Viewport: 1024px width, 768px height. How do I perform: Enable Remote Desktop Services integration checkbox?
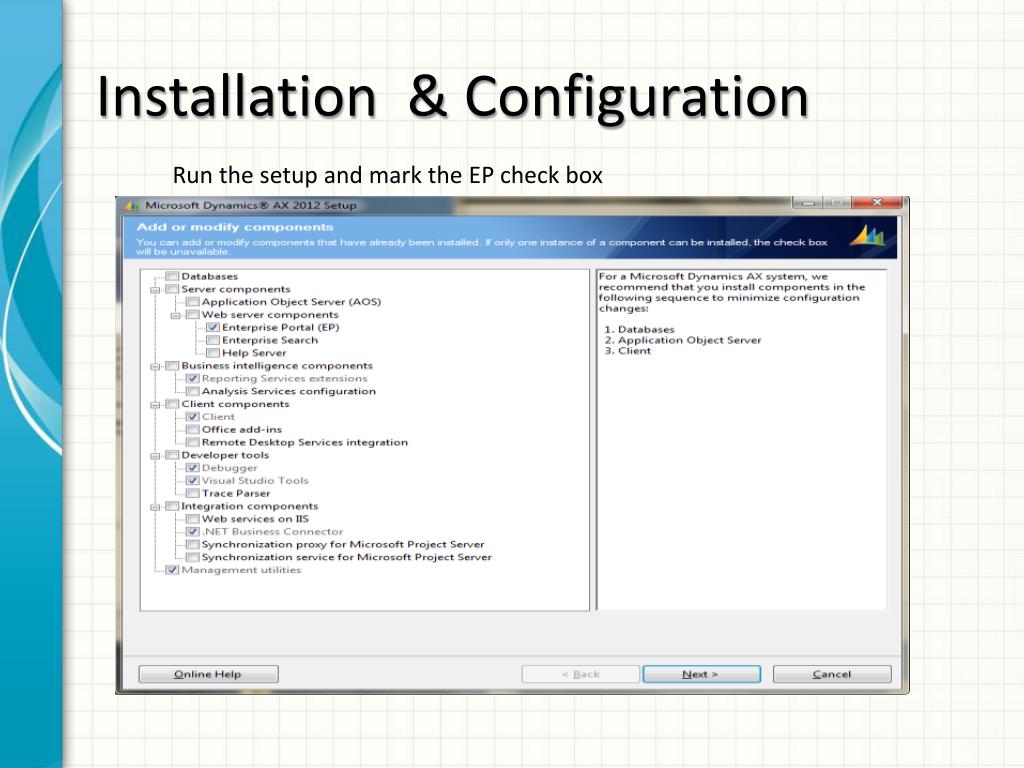point(193,442)
